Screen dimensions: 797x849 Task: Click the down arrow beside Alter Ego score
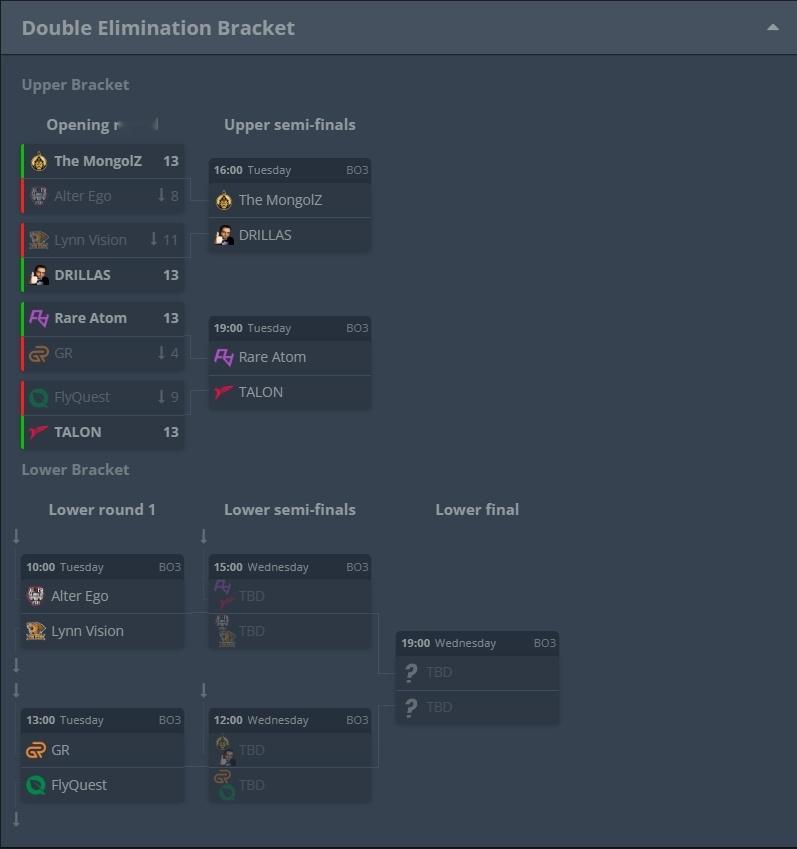161,195
